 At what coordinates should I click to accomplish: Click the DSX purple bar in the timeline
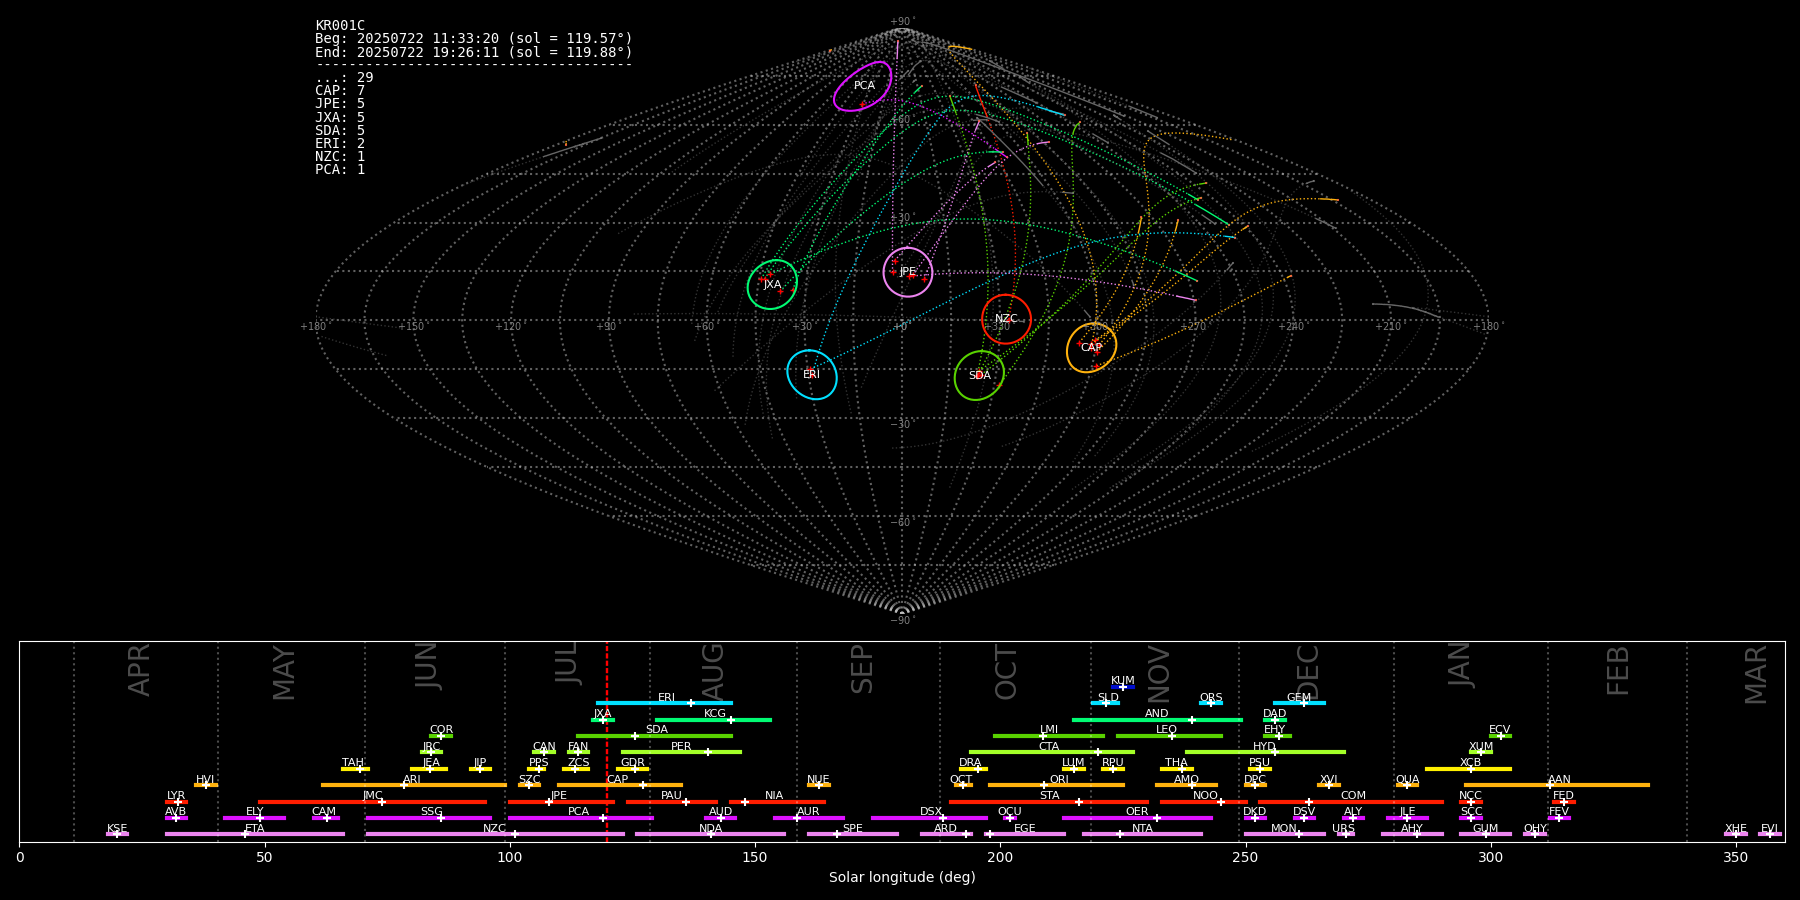[x=929, y=818]
